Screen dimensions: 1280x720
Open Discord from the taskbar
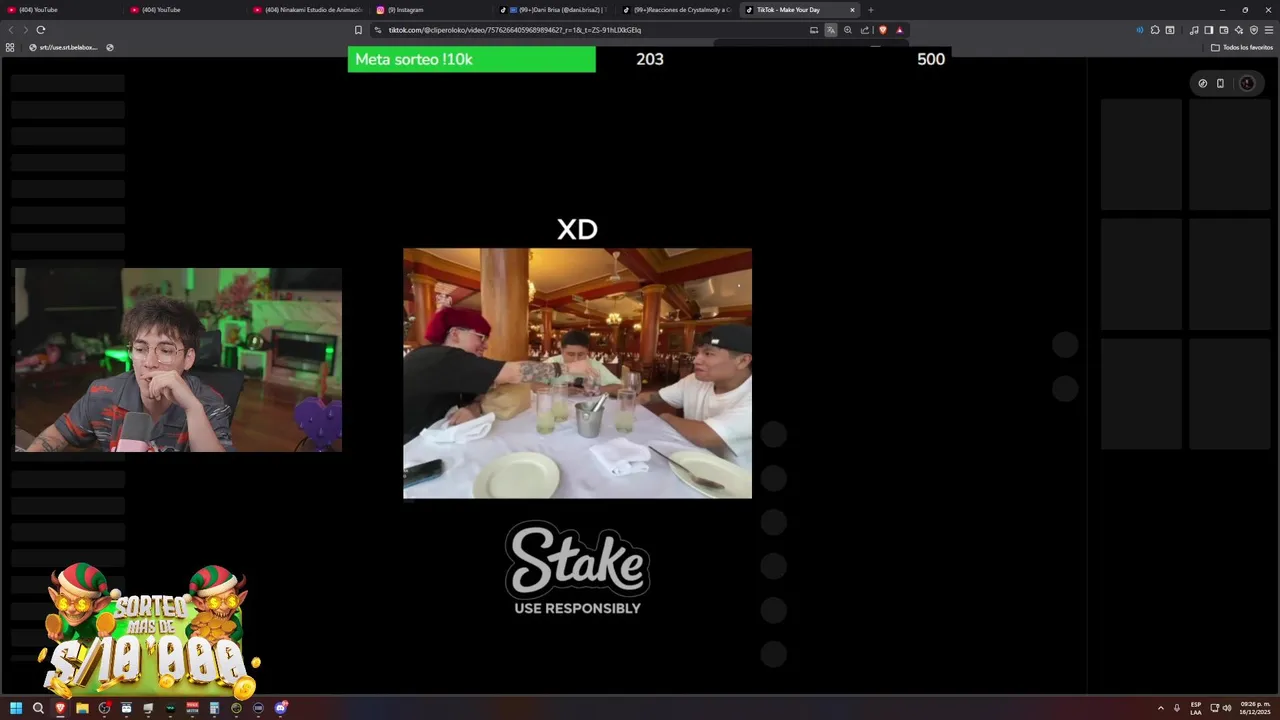(281, 708)
